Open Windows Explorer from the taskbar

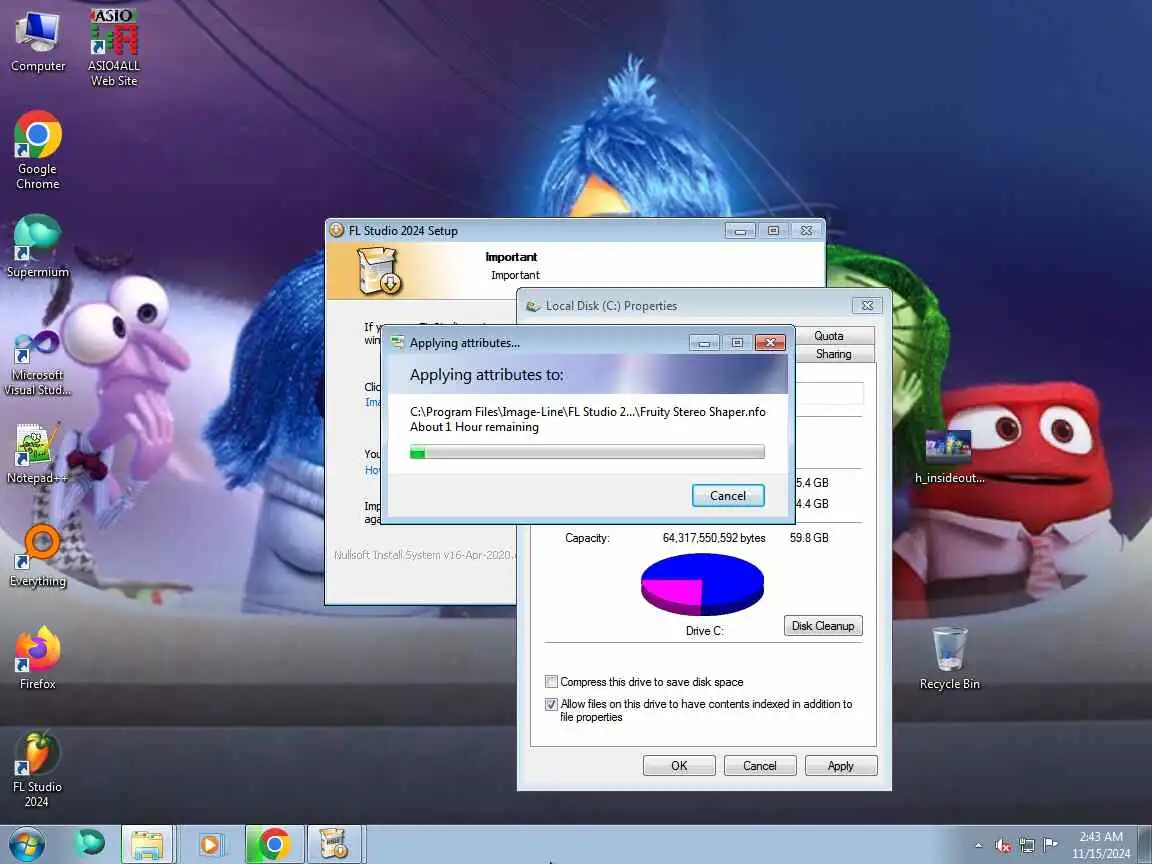147,844
